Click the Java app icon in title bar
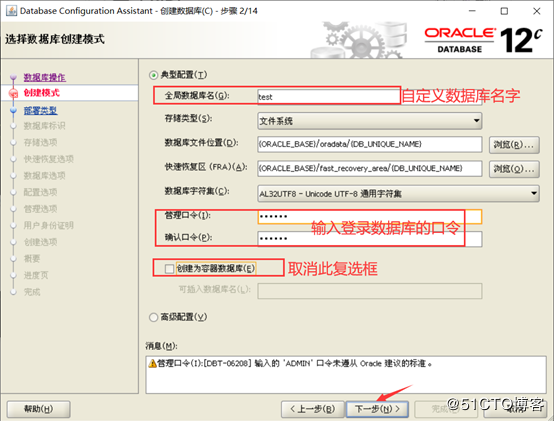554x421 pixels. point(11,11)
